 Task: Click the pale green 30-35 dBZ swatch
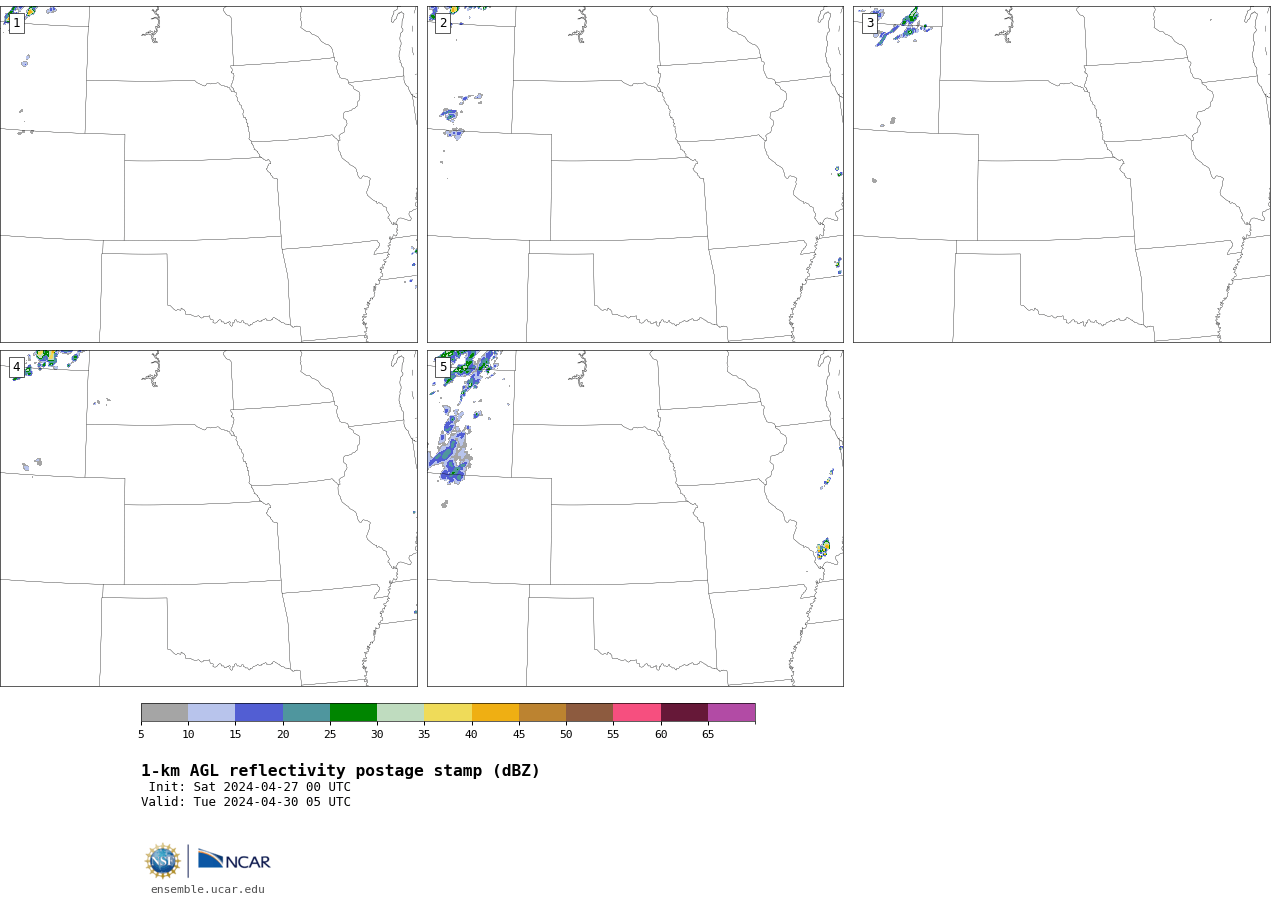pyautogui.click(x=400, y=713)
